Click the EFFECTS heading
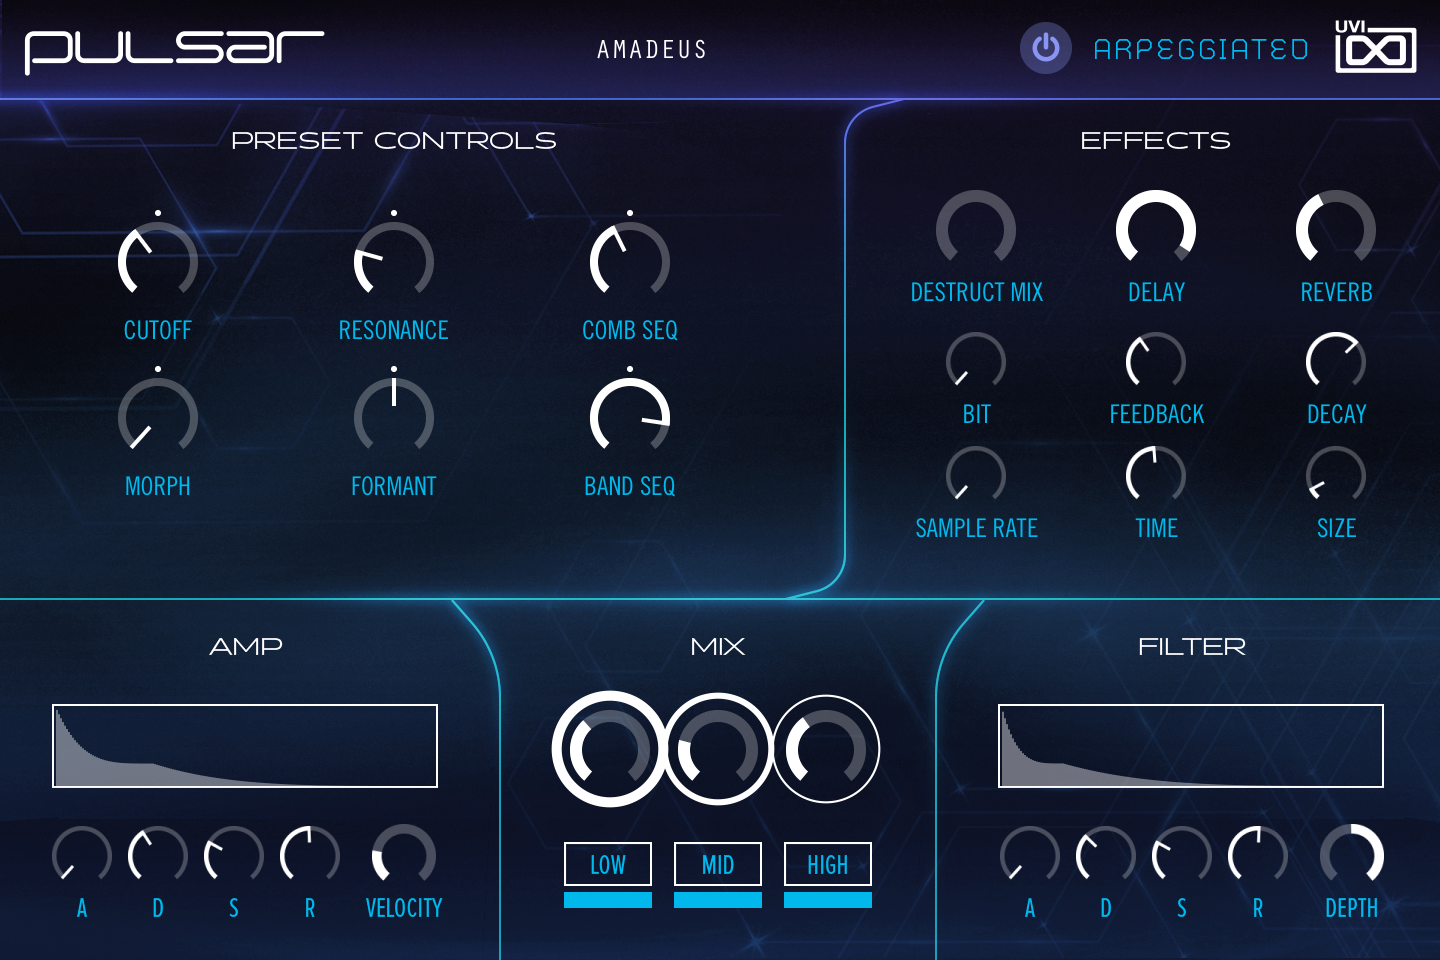Image resolution: width=1440 pixels, height=960 pixels. click(x=1155, y=141)
